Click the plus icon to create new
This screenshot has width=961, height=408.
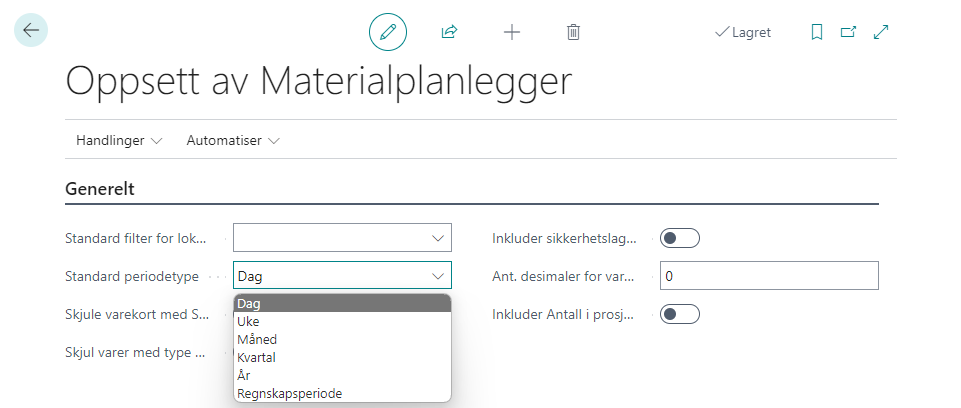(511, 32)
